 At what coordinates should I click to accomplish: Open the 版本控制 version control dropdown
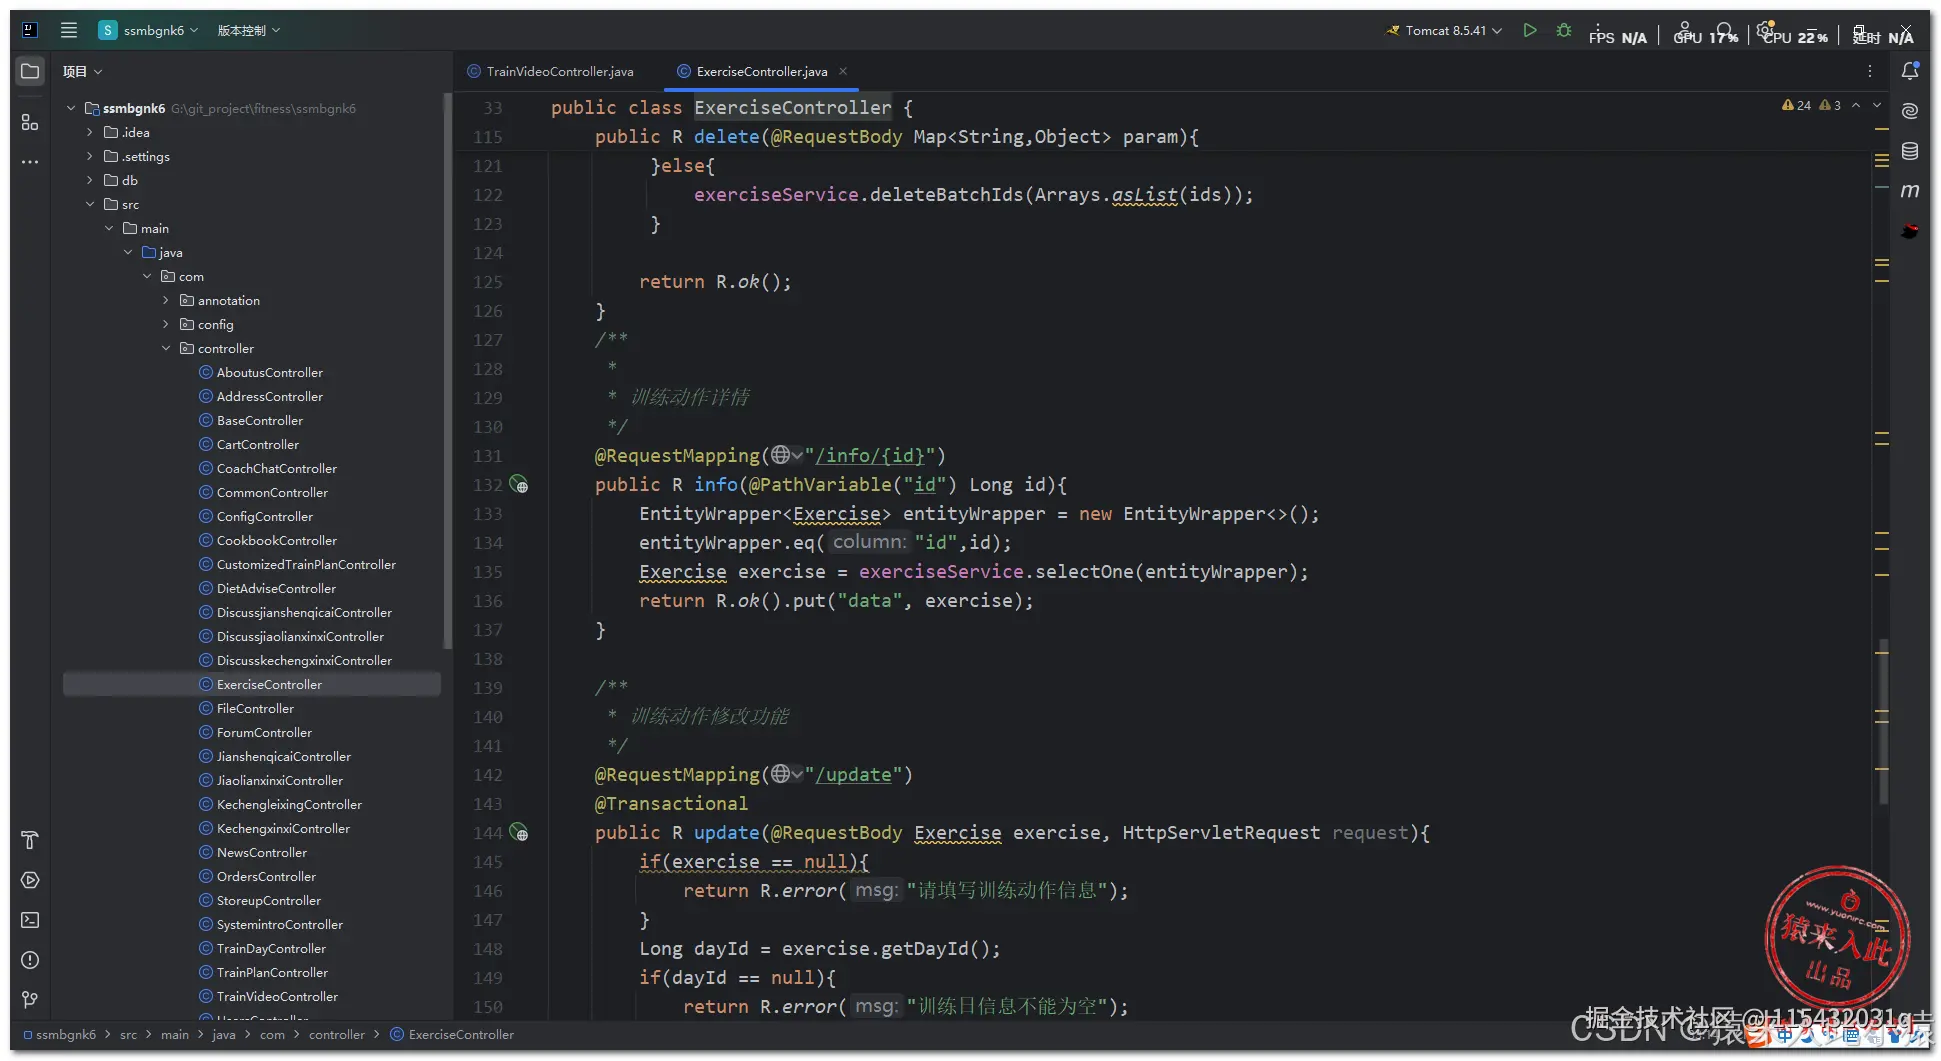point(249,30)
